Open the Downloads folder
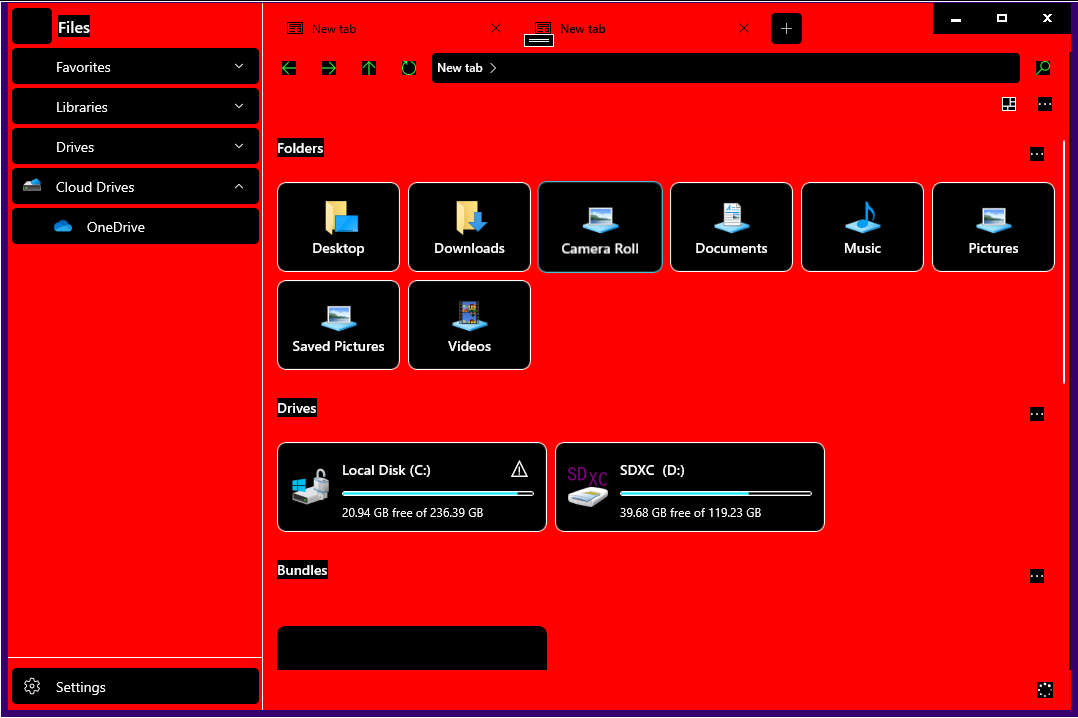1078x718 pixels. 470,227
